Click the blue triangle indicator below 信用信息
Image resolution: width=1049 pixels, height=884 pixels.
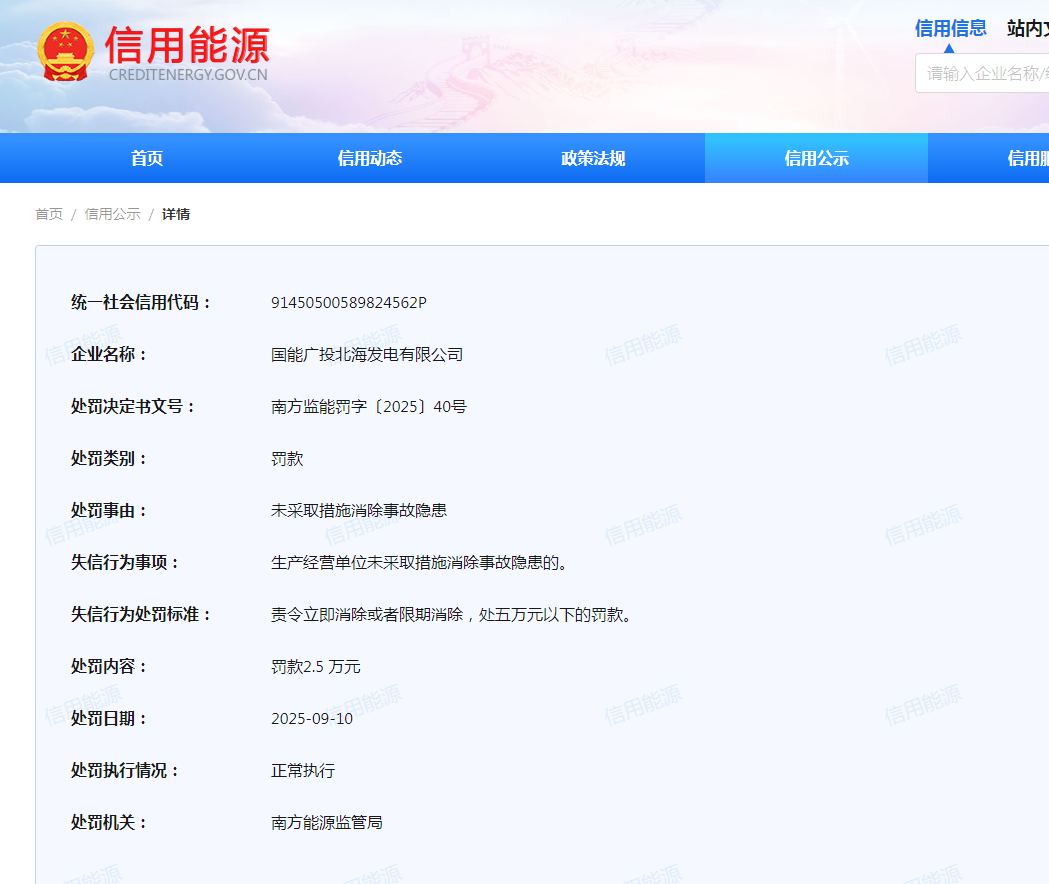click(x=949, y=47)
